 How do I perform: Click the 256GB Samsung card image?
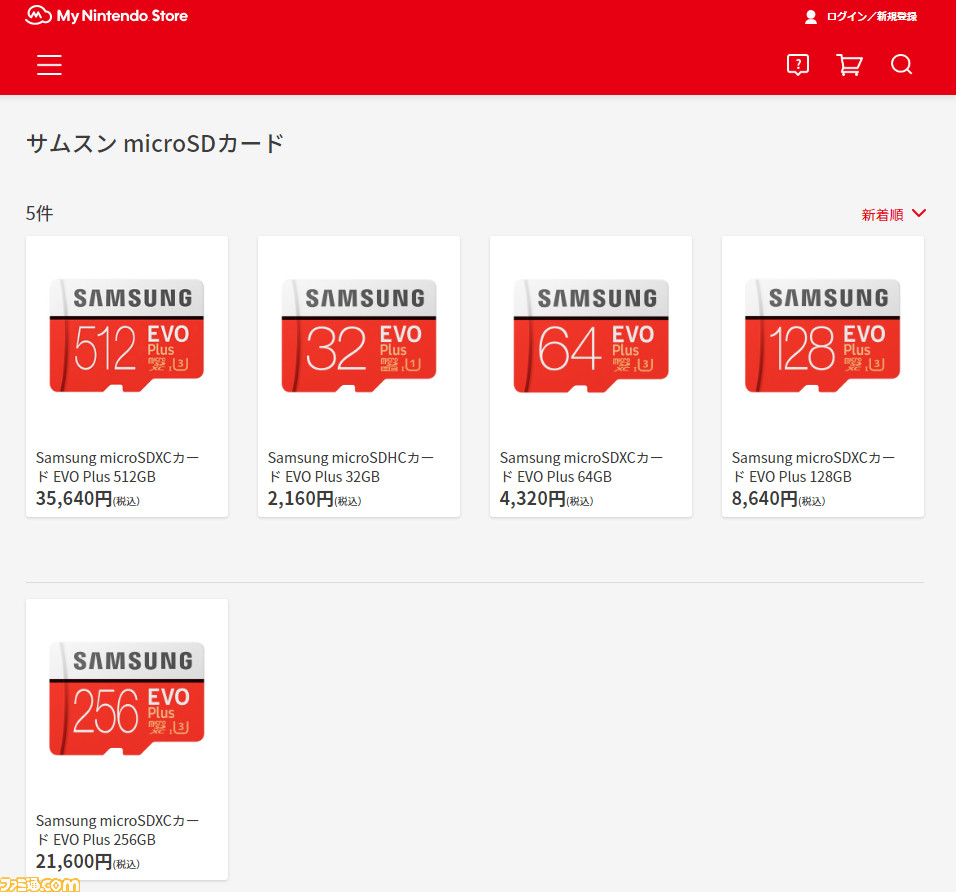(x=127, y=699)
